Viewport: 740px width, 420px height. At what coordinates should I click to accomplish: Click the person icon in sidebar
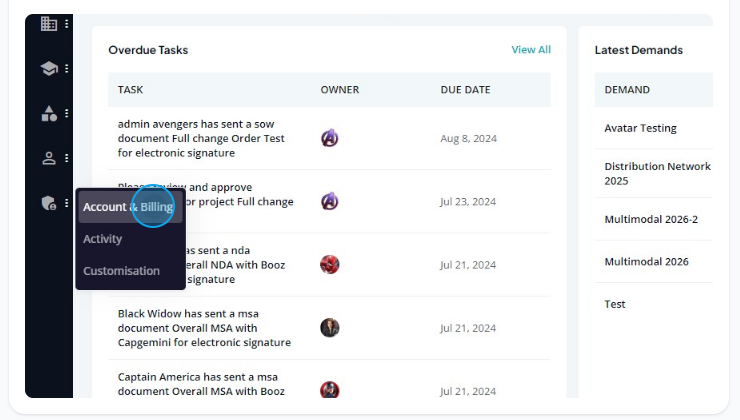pyautogui.click(x=48, y=158)
